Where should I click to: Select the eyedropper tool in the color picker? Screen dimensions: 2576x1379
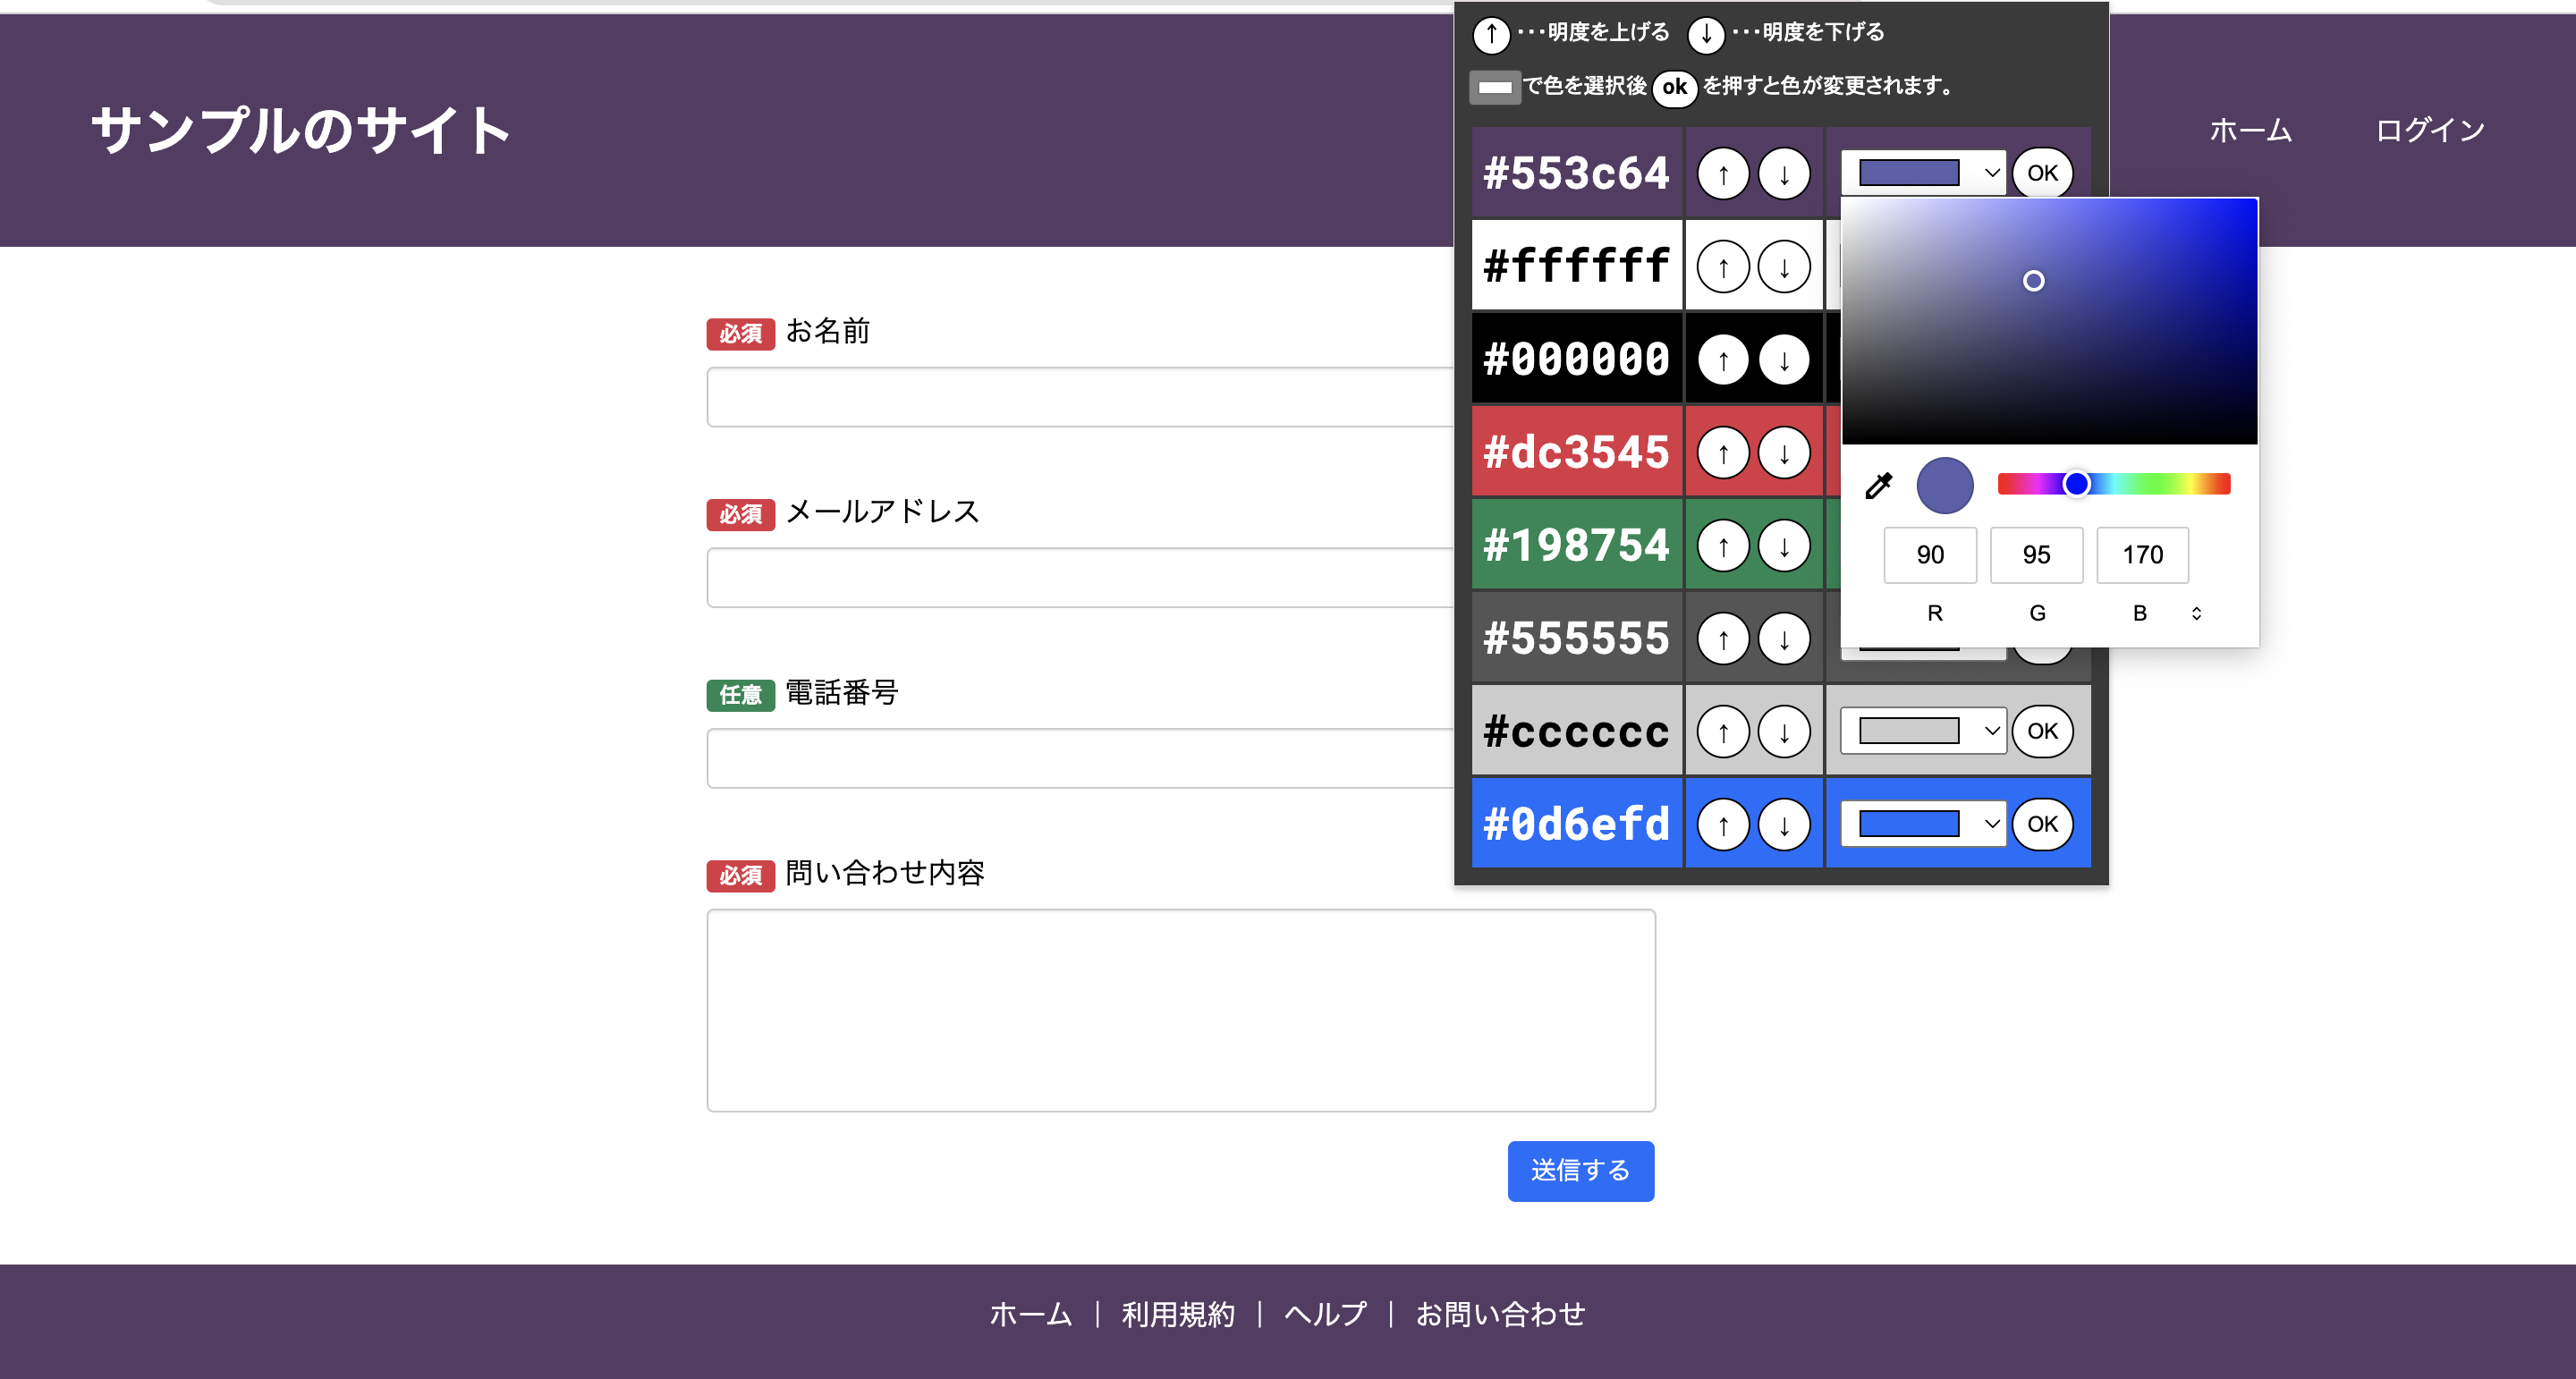1878,484
